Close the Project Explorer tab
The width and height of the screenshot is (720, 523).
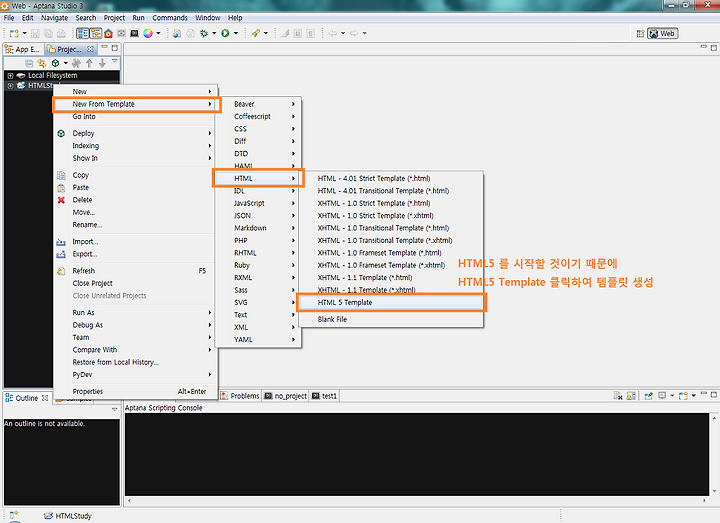click(x=90, y=49)
